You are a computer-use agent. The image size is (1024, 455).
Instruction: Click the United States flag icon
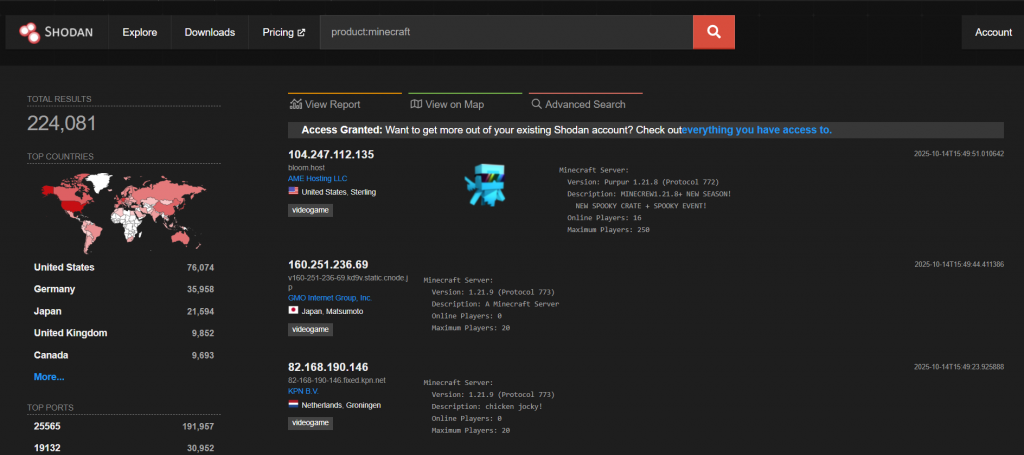293,191
